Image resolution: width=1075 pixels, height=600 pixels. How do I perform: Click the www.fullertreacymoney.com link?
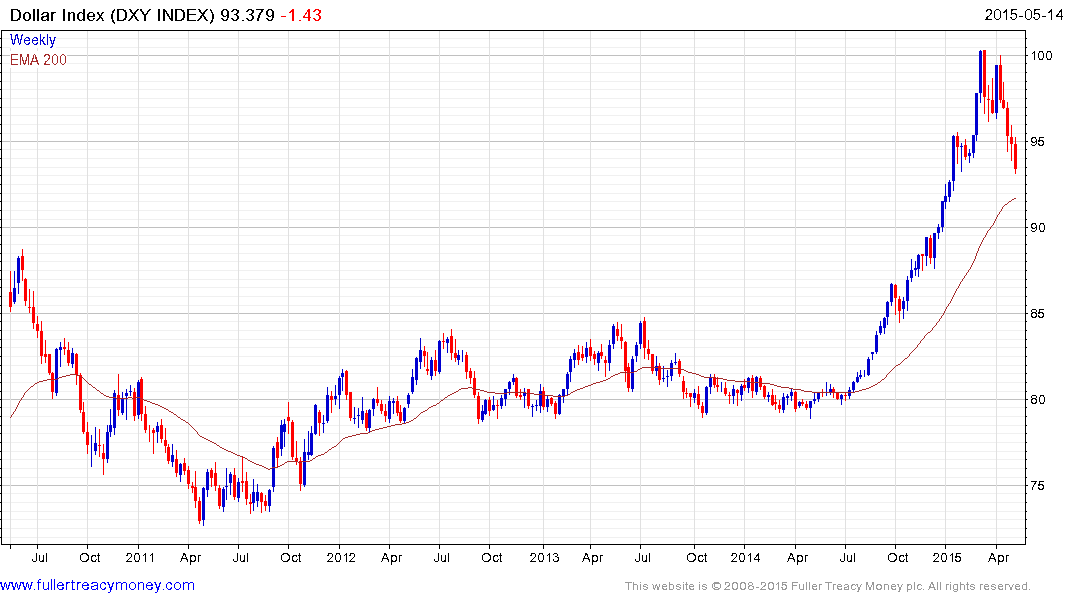[x=97, y=585]
